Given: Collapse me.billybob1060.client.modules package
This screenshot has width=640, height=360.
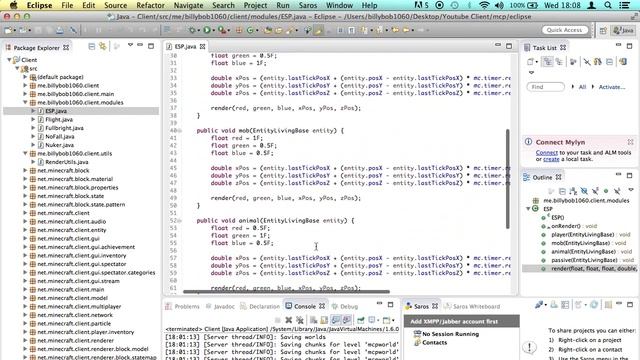Looking at the screenshot, I should pyautogui.click(x=25, y=102).
